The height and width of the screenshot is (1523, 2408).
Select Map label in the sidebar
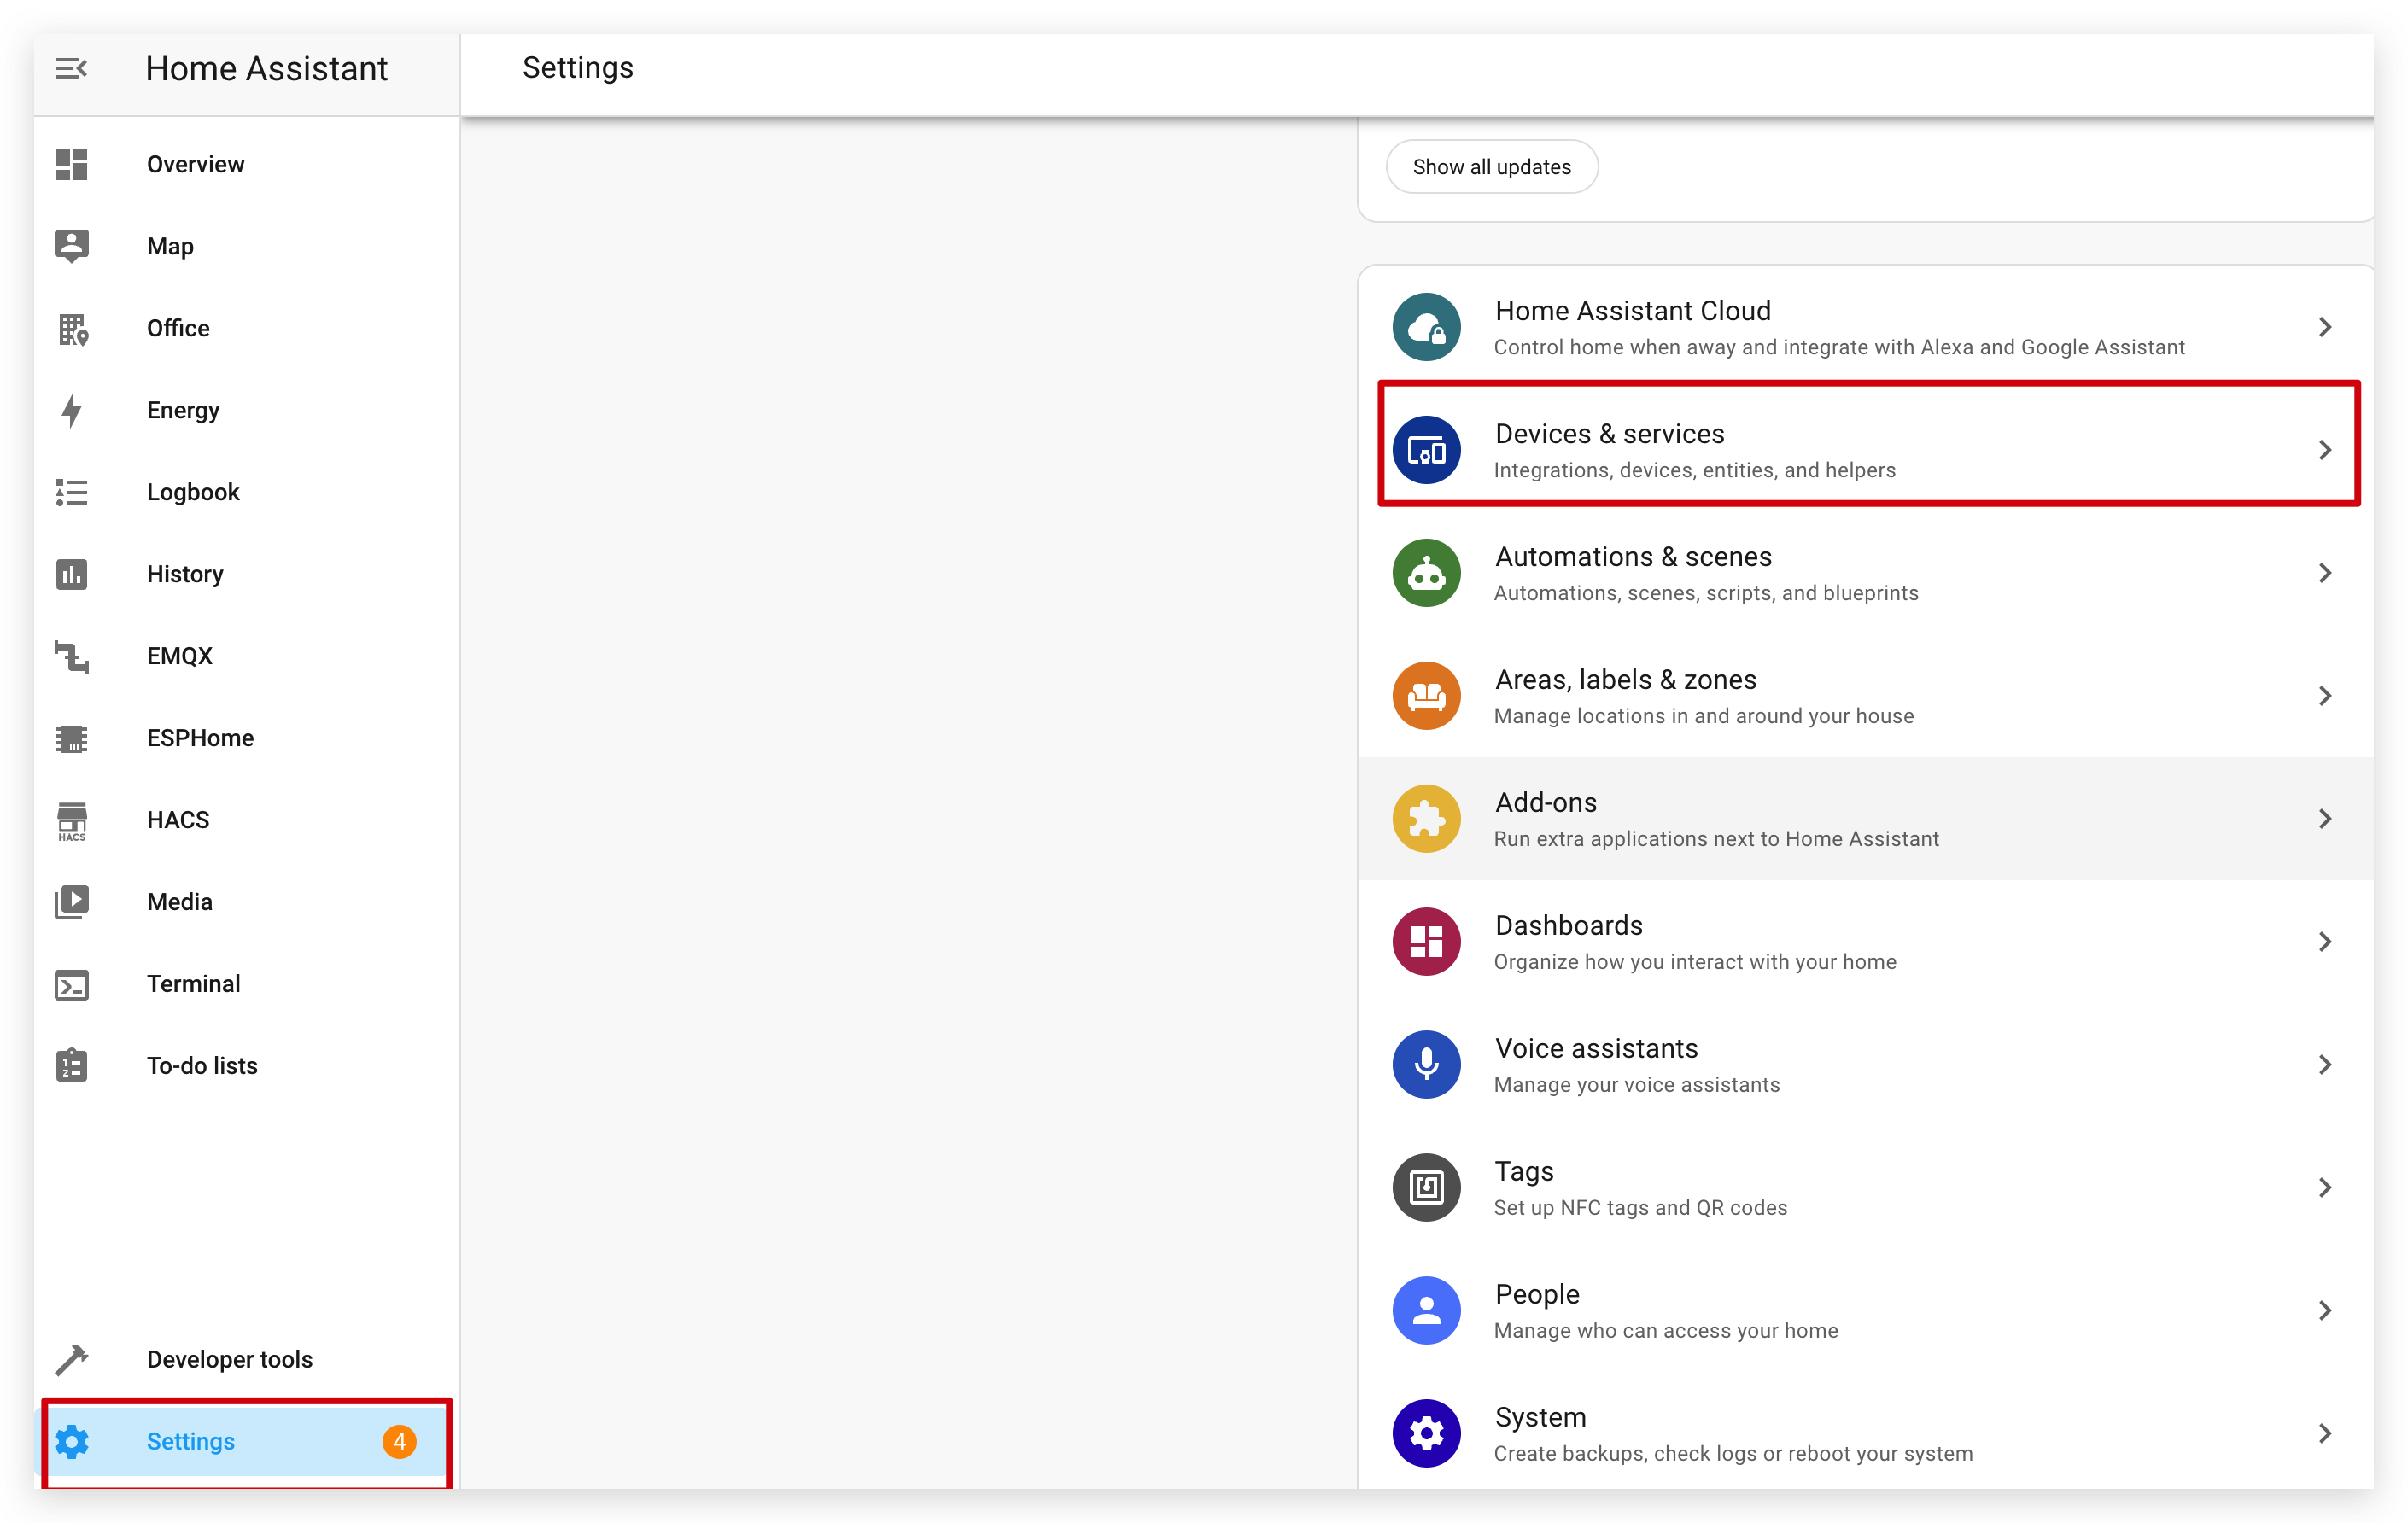point(170,246)
